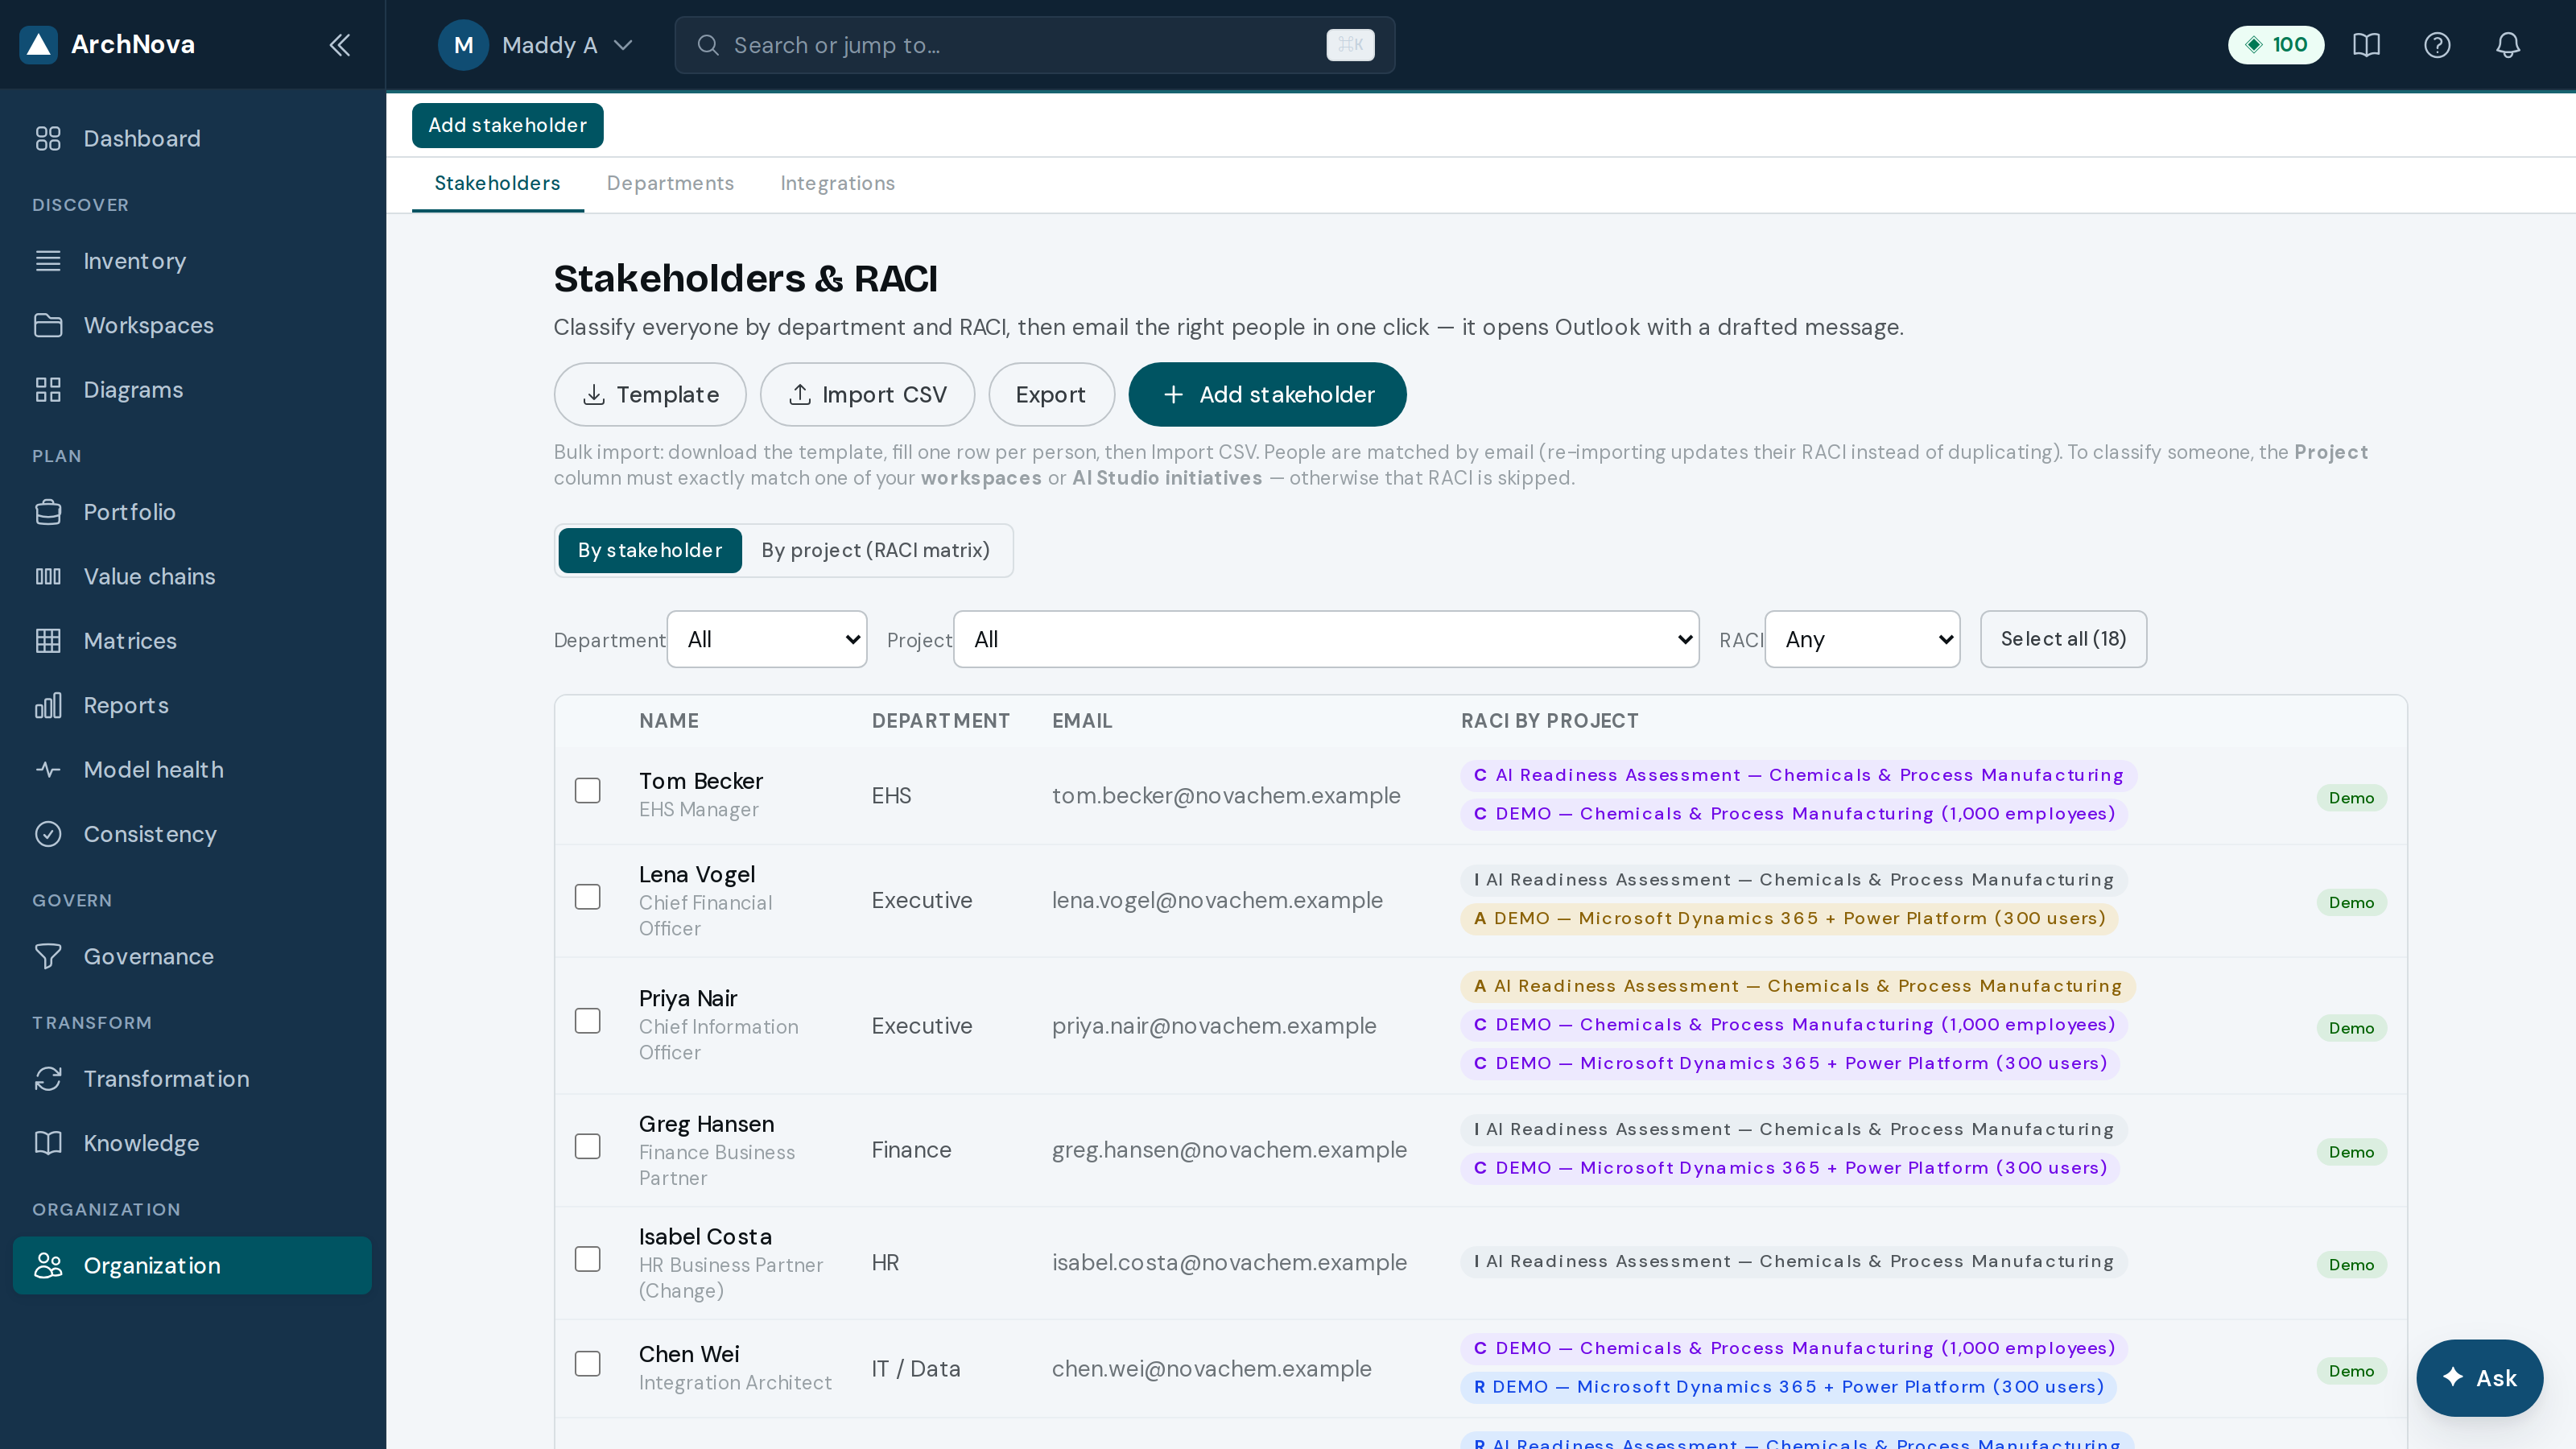Click the Import CSV upload icon
Viewport: 2576px width, 1449px height.
800,395
